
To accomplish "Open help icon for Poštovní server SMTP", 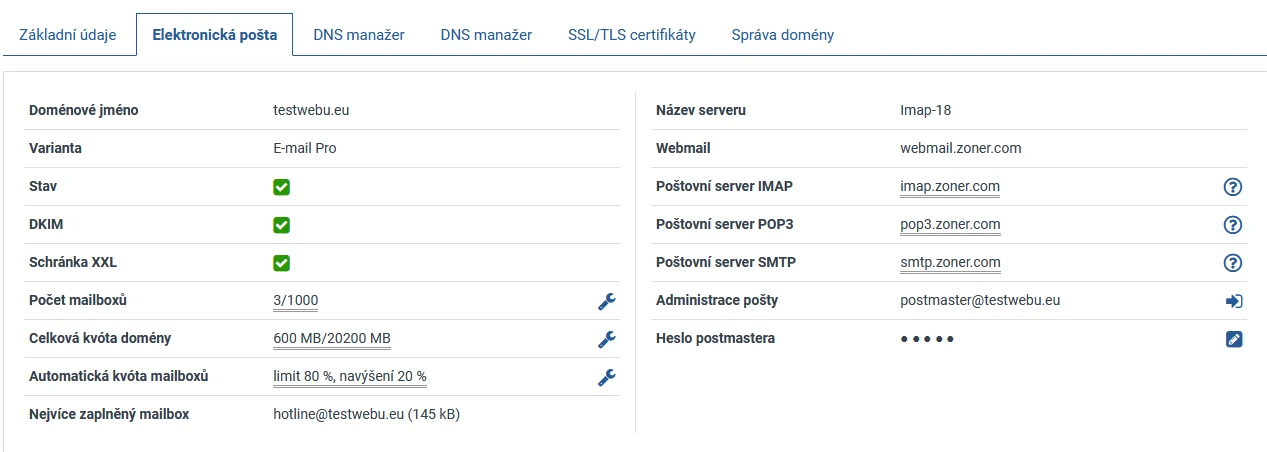I will point(1233,263).
